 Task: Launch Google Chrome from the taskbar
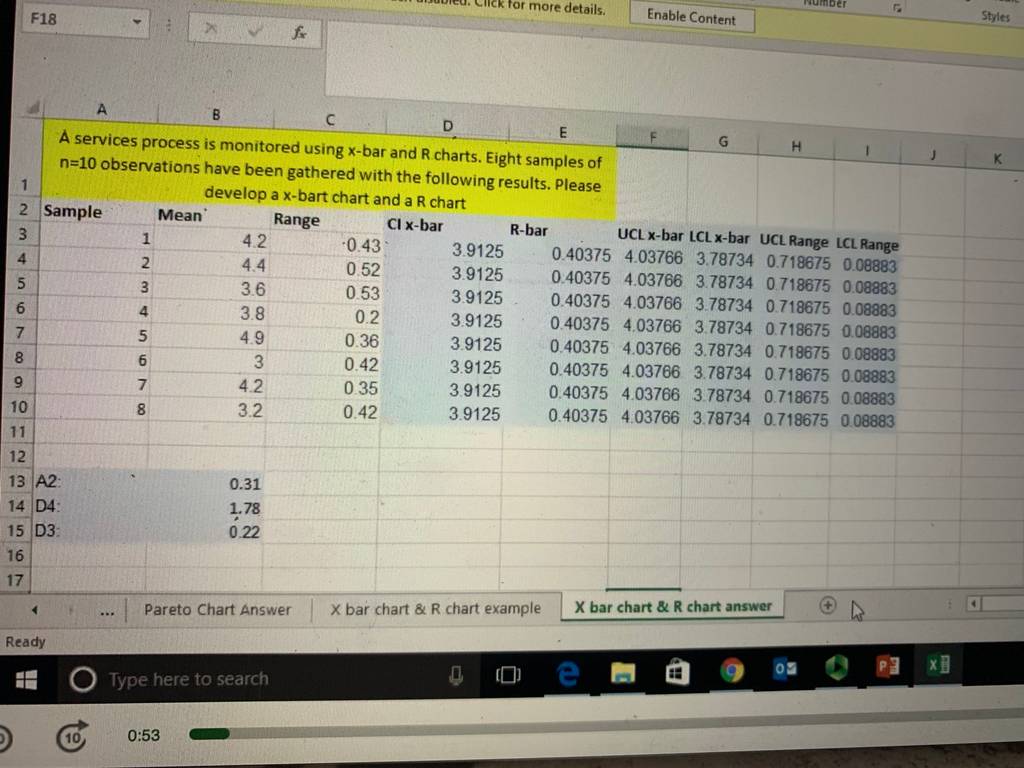pos(732,671)
